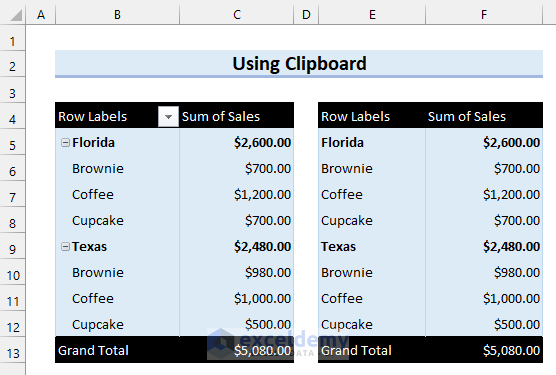The width and height of the screenshot is (556, 375).
Task: Select column E header
Action: coord(372,15)
